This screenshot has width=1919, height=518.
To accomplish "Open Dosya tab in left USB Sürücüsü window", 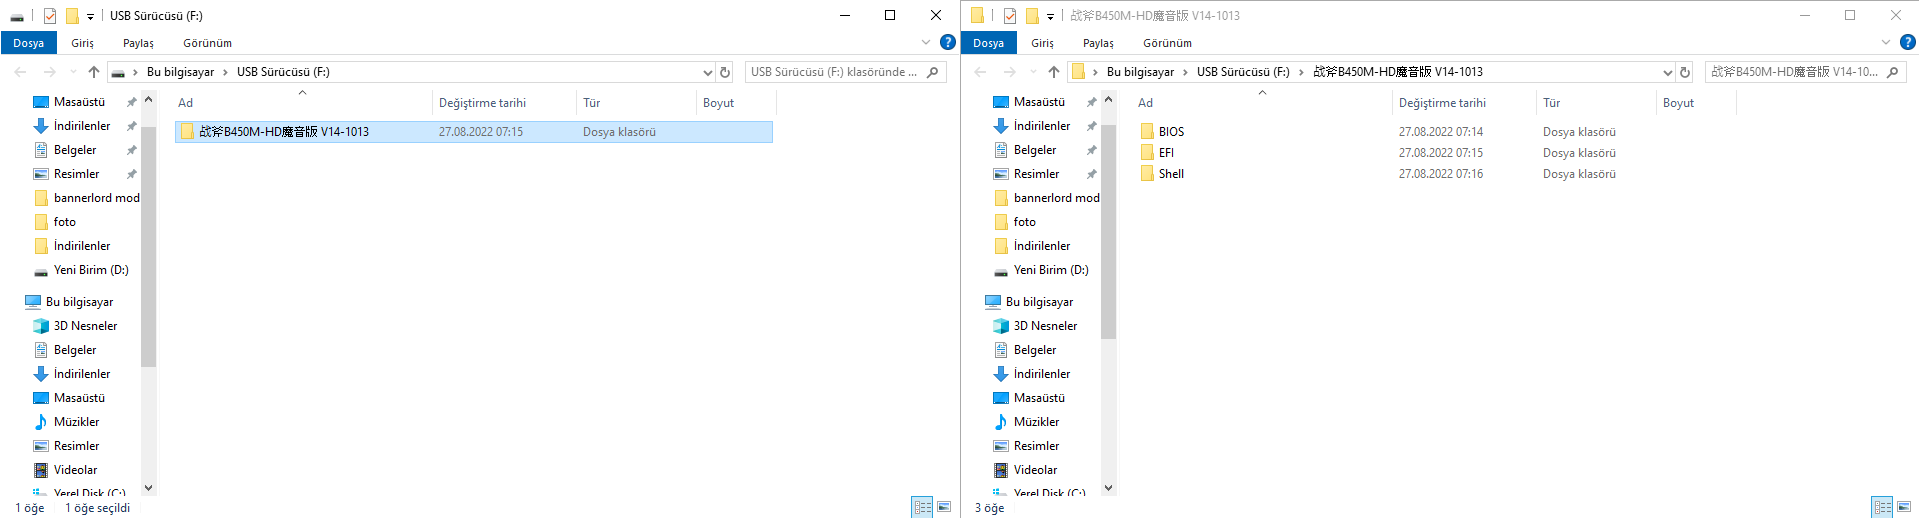I will pos(28,43).
